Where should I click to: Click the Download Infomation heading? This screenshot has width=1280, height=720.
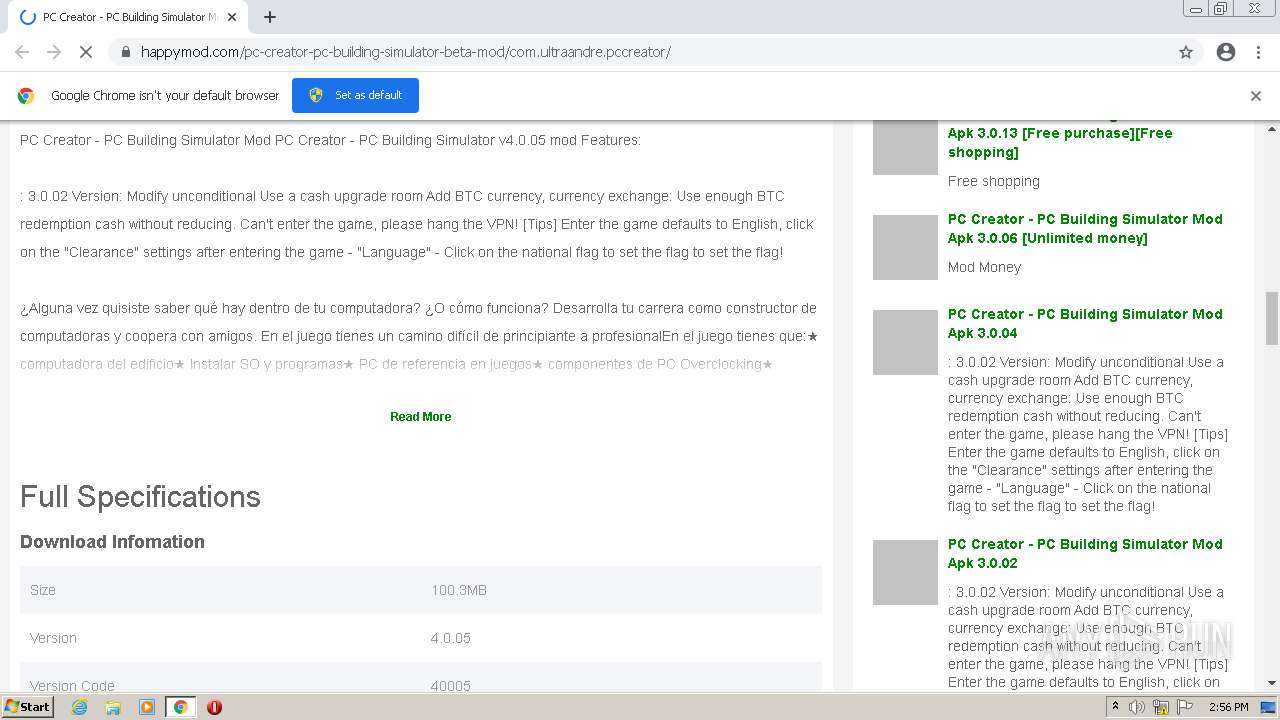coord(112,542)
